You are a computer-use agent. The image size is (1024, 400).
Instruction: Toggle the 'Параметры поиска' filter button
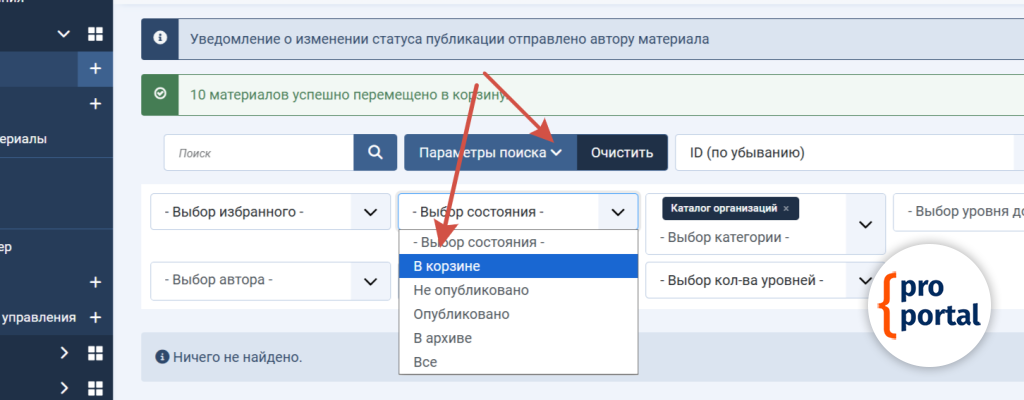pyautogui.click(x=490, y=153)
